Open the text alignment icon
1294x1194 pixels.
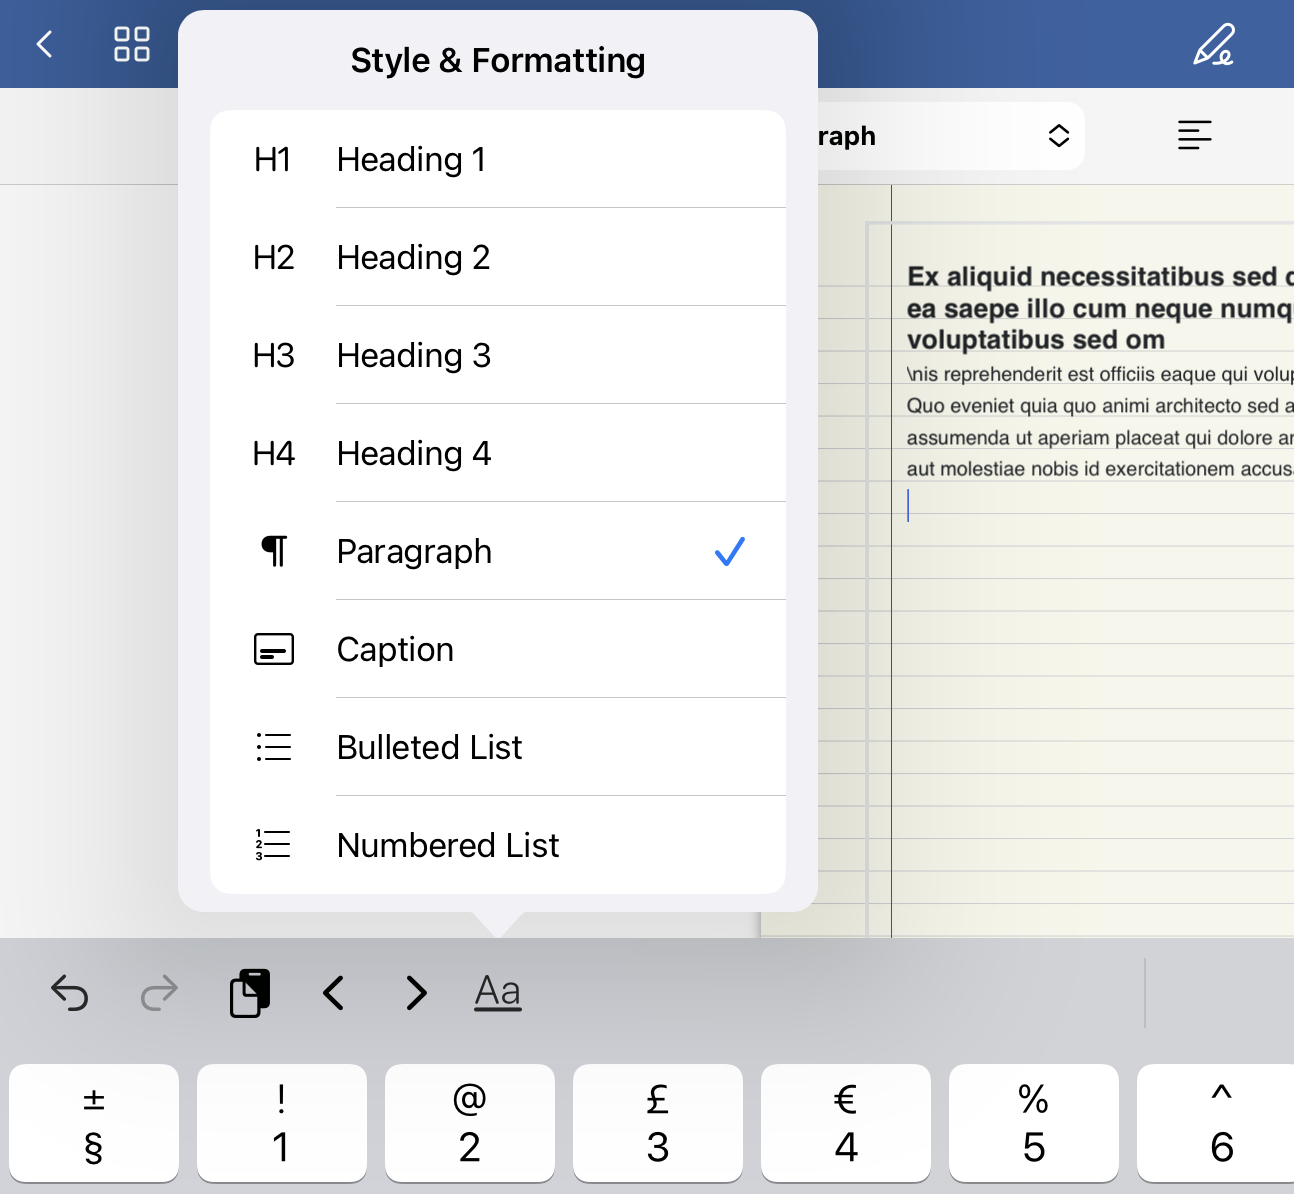(1194, 135)
